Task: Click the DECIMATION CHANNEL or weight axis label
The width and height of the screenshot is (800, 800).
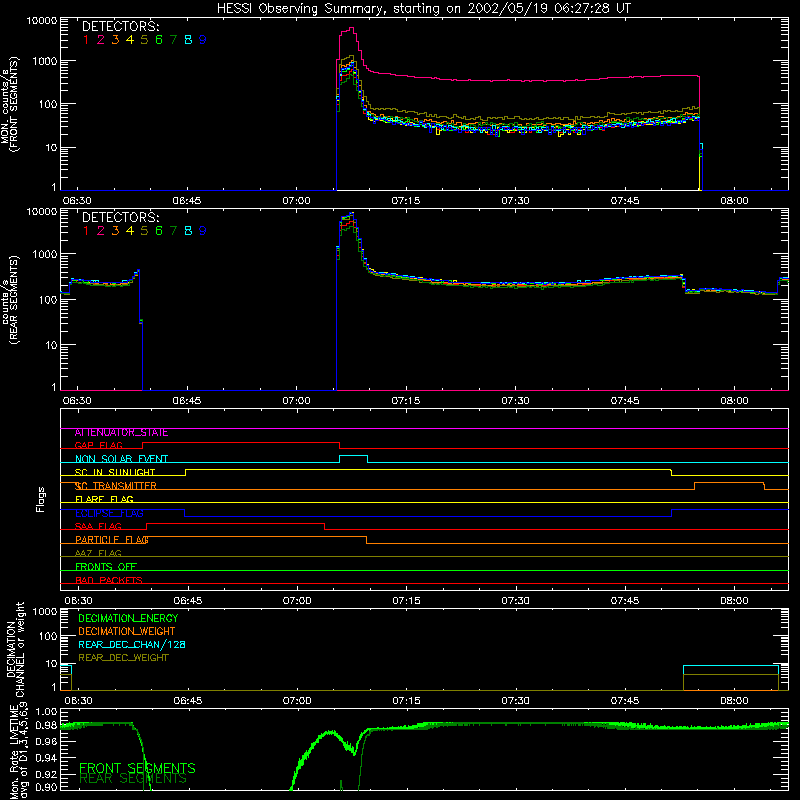Action: tap(15, 649)
